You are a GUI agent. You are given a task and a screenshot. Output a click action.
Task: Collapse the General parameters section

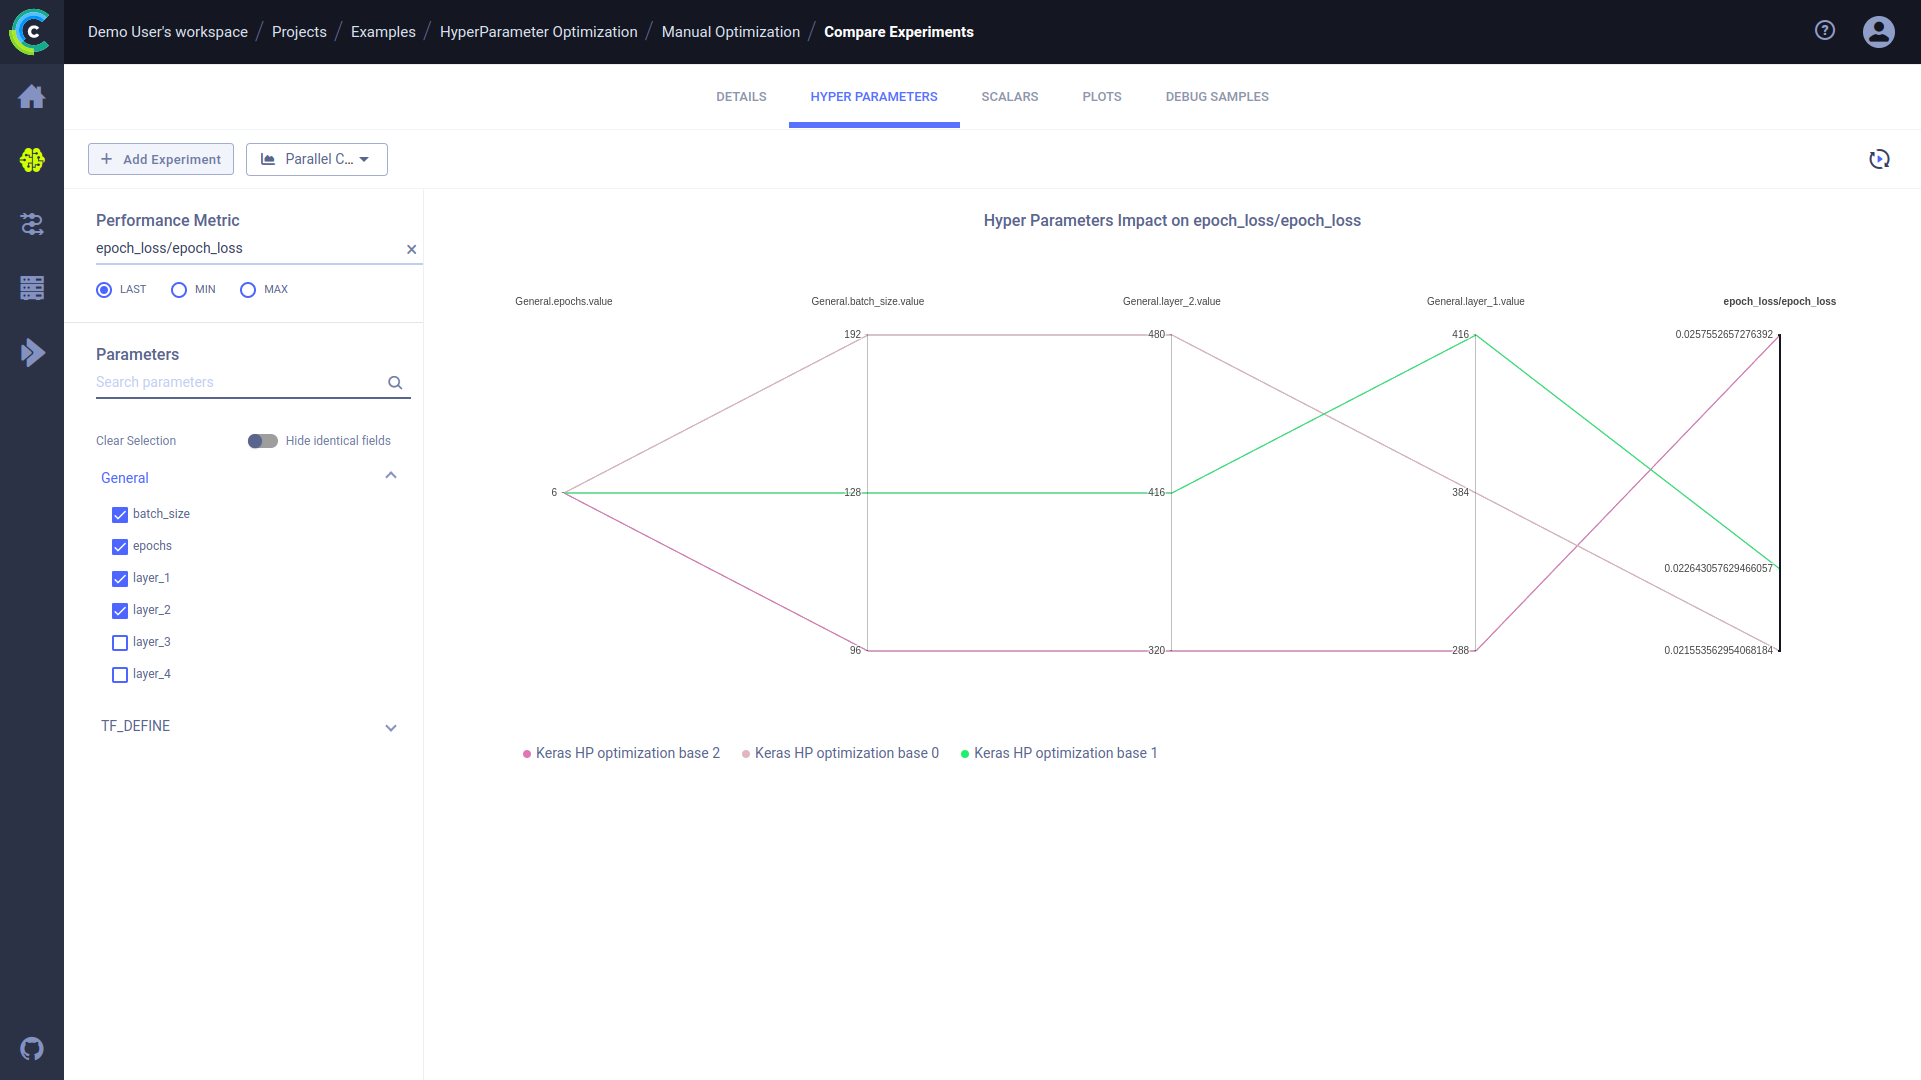(391, 476)
